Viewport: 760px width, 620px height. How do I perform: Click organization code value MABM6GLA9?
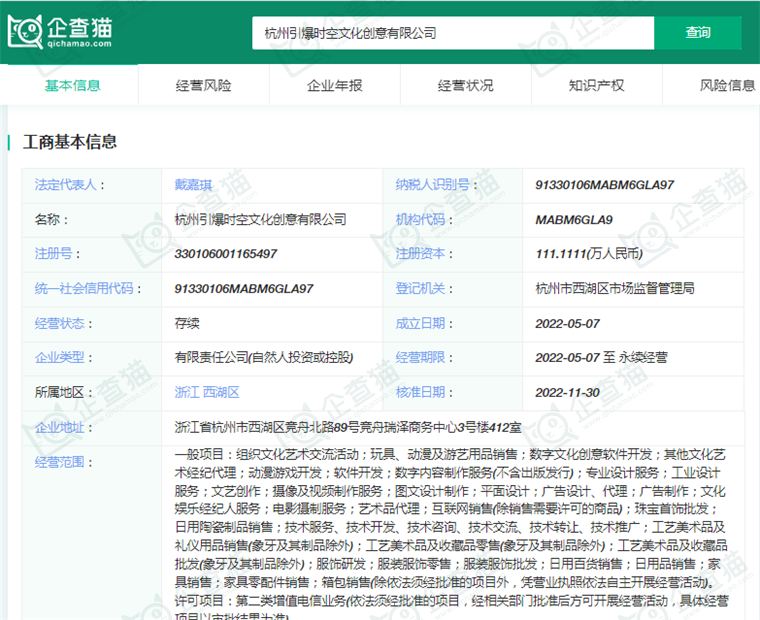click(574, 220)
